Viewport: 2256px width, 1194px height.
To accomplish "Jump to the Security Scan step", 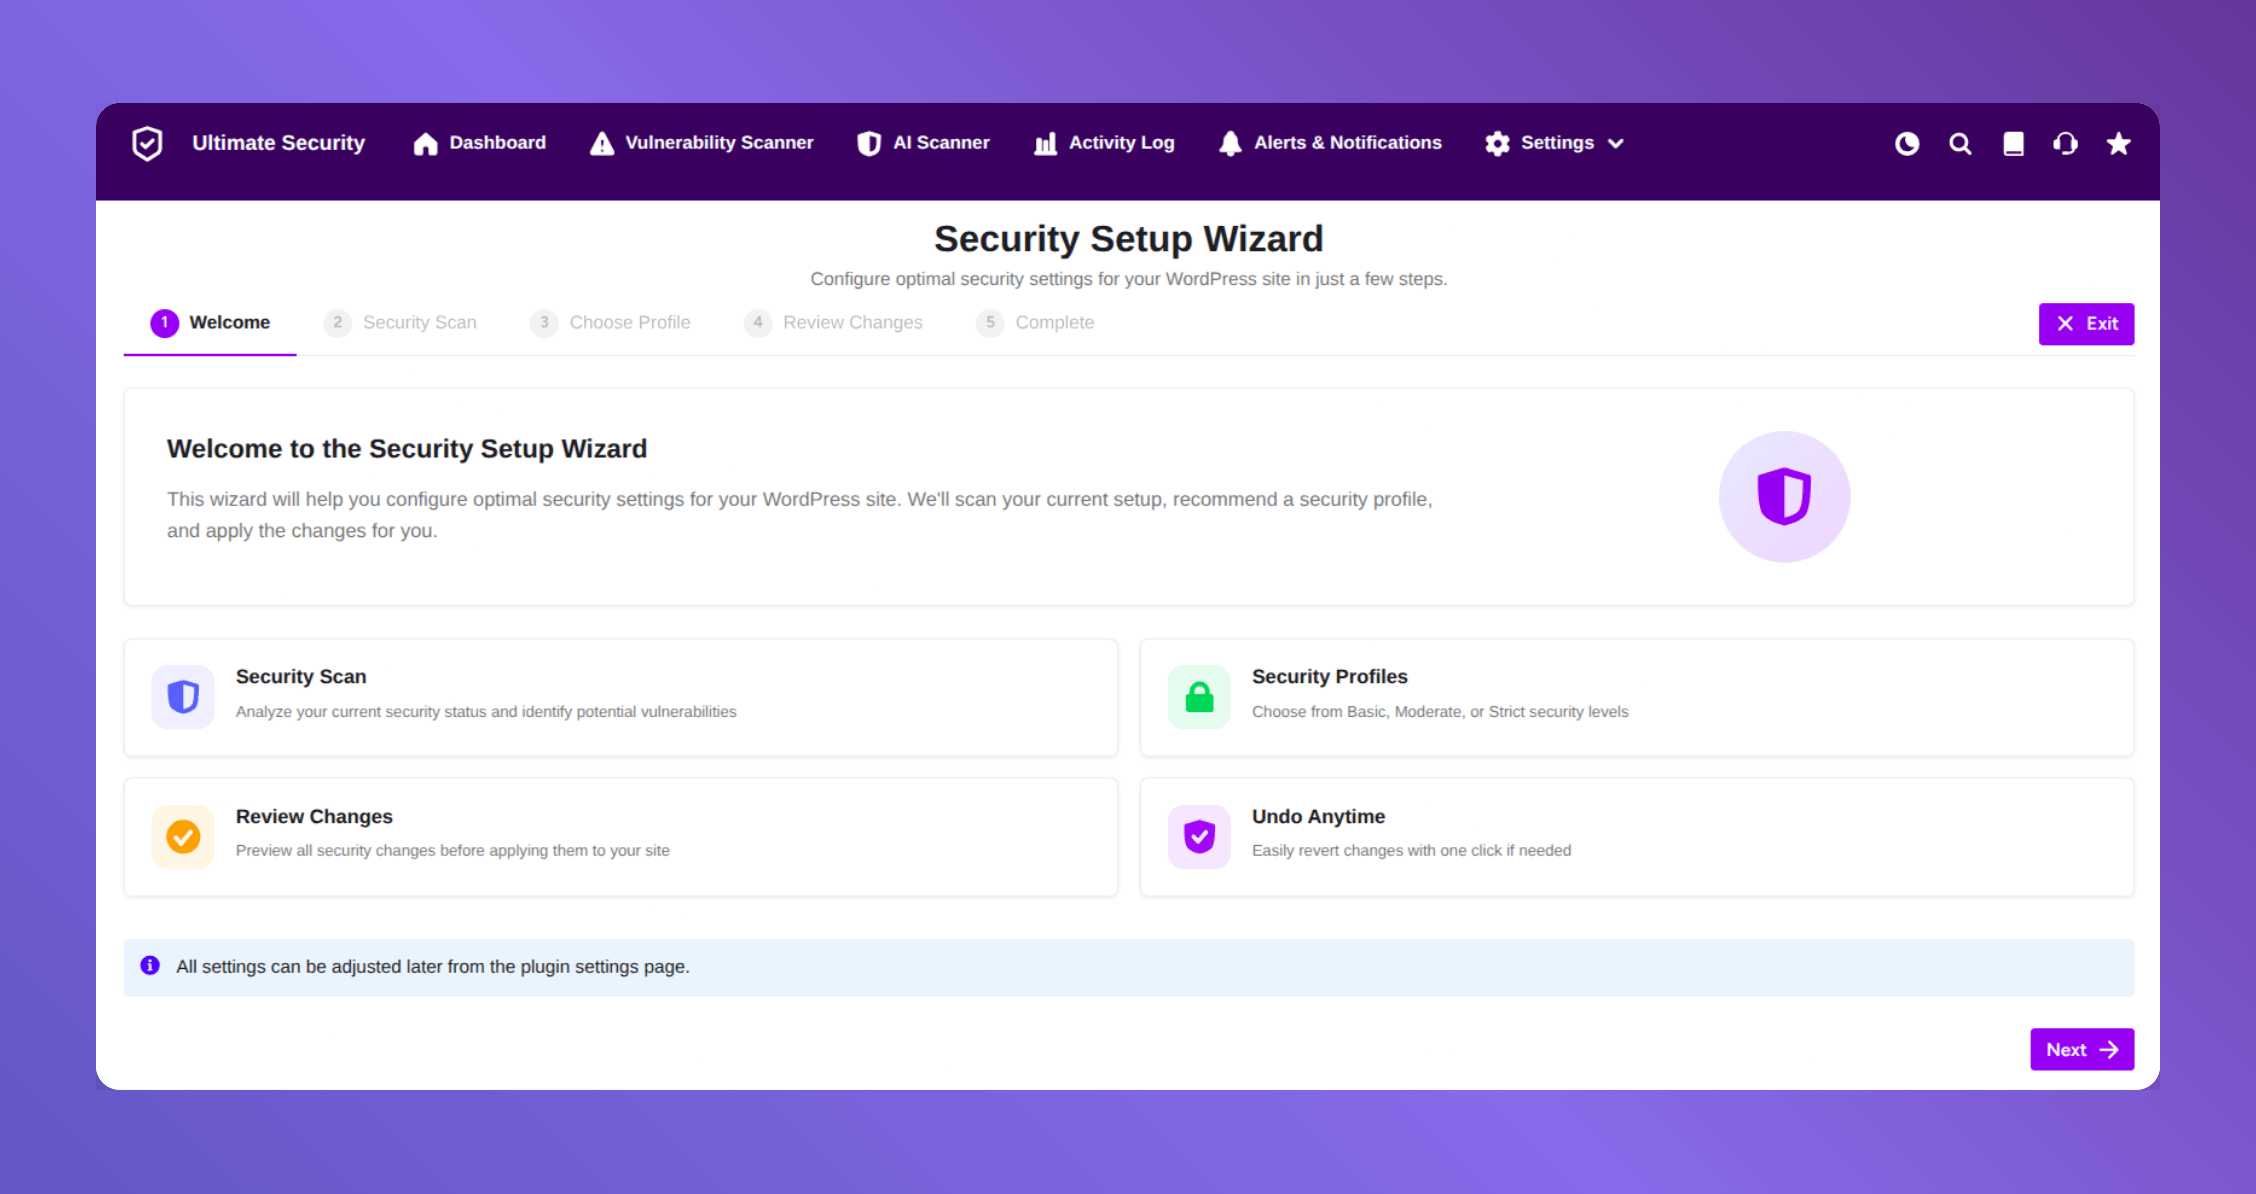I will 400,323.
